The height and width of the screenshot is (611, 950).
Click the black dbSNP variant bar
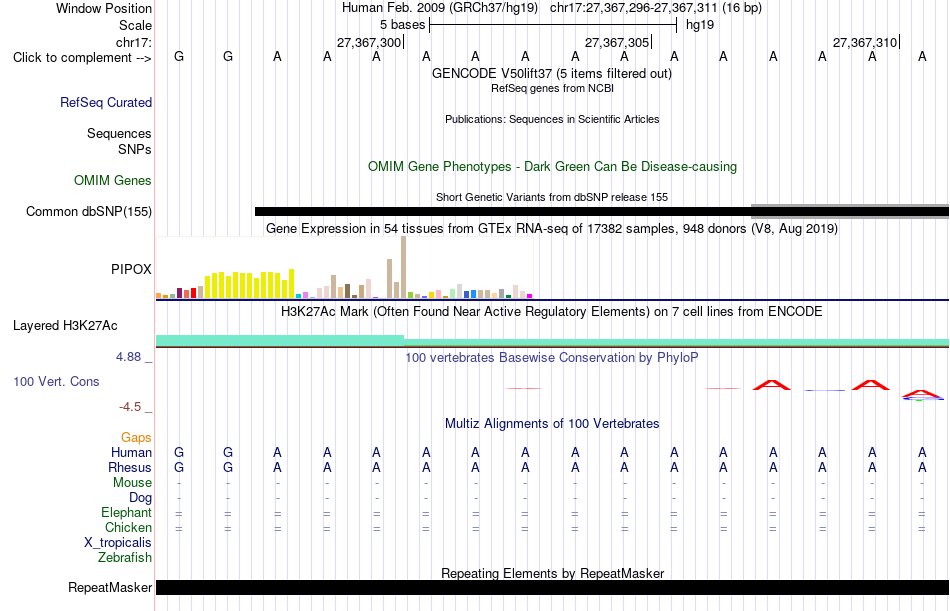503,212
